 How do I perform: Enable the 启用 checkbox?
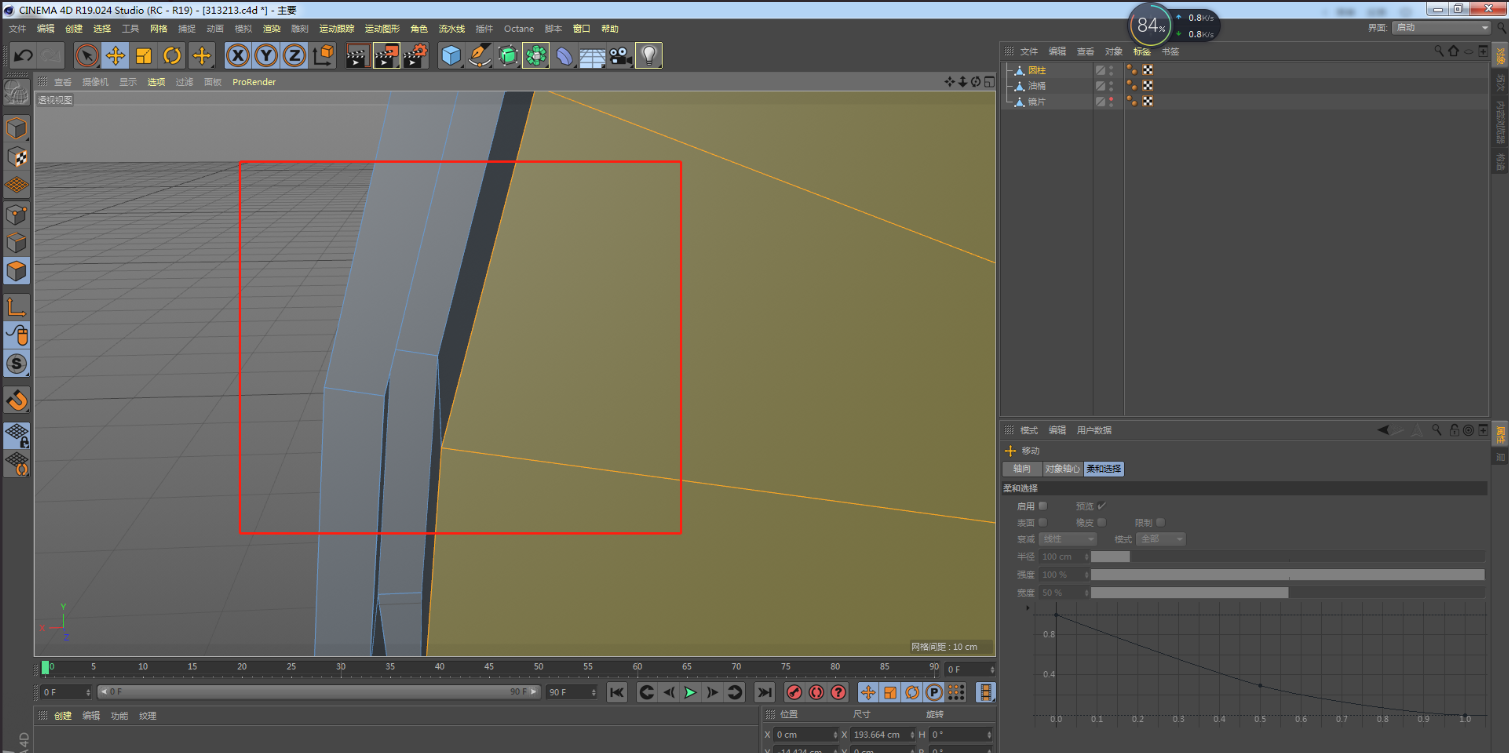tap(1042, 506)
